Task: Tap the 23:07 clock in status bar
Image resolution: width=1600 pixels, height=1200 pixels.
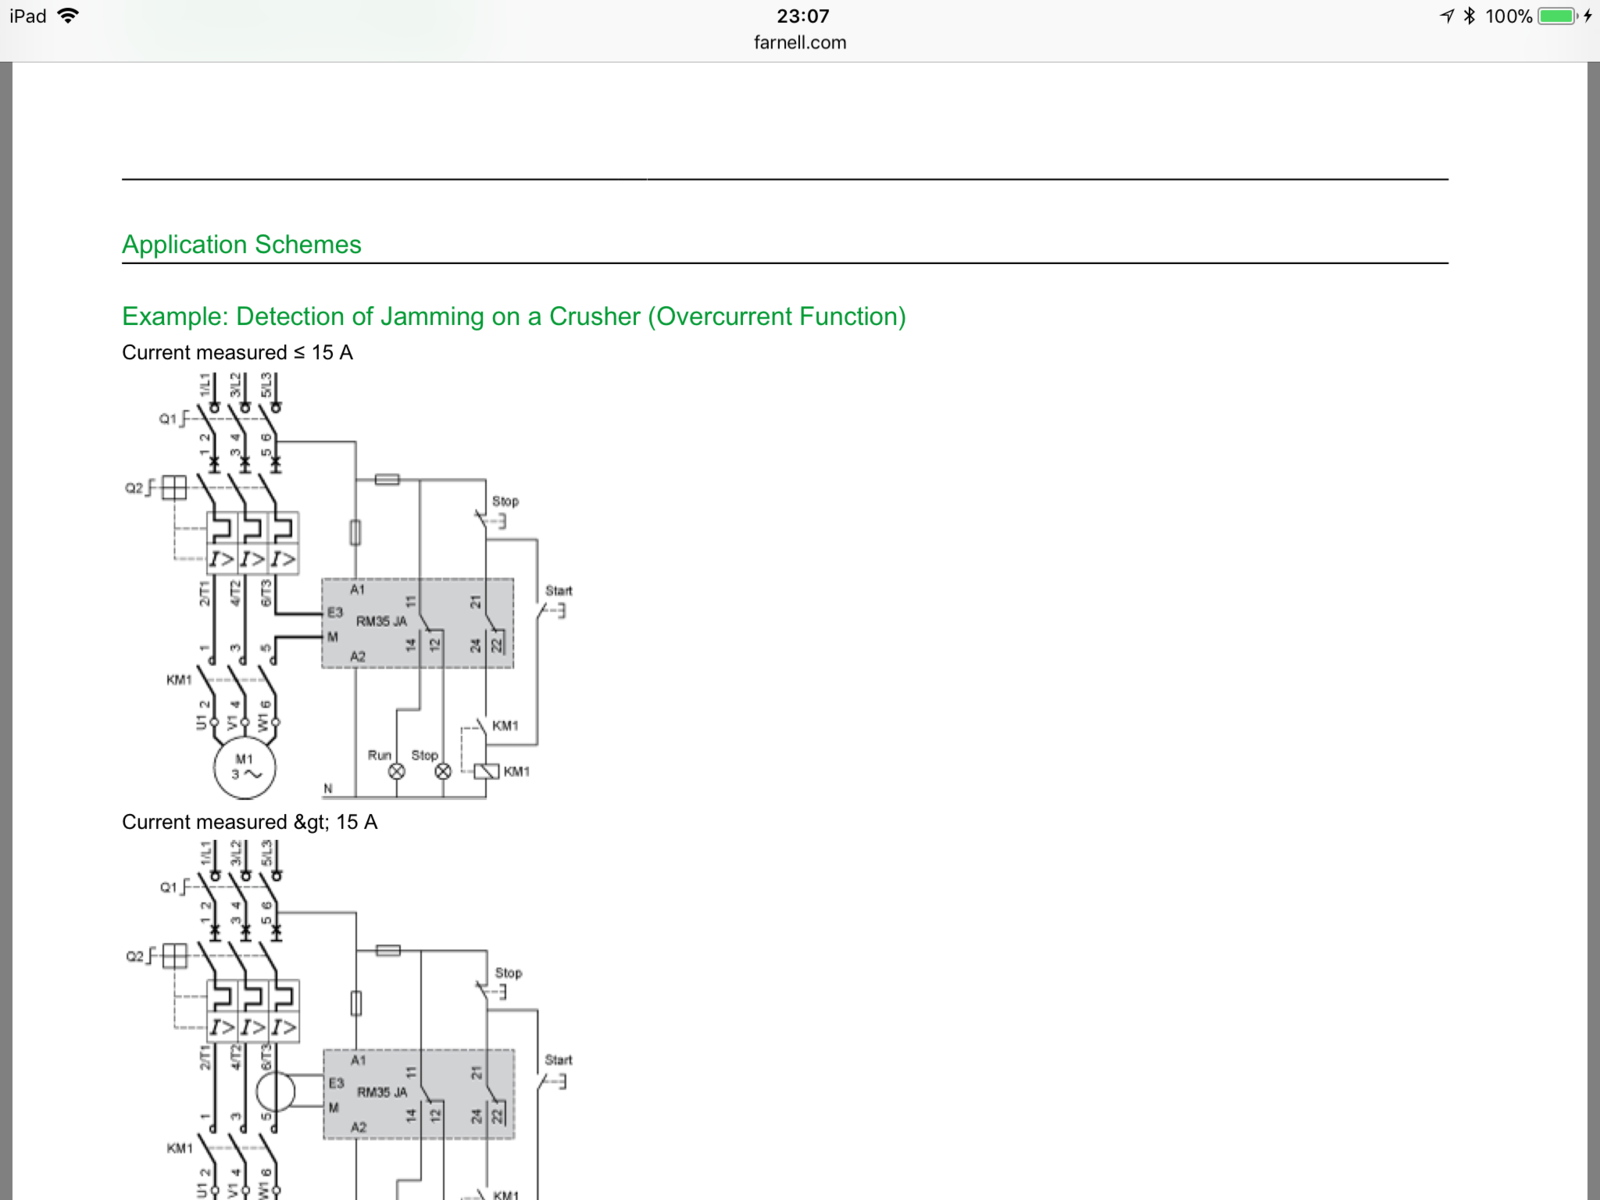Action: (x=802, y=16)
